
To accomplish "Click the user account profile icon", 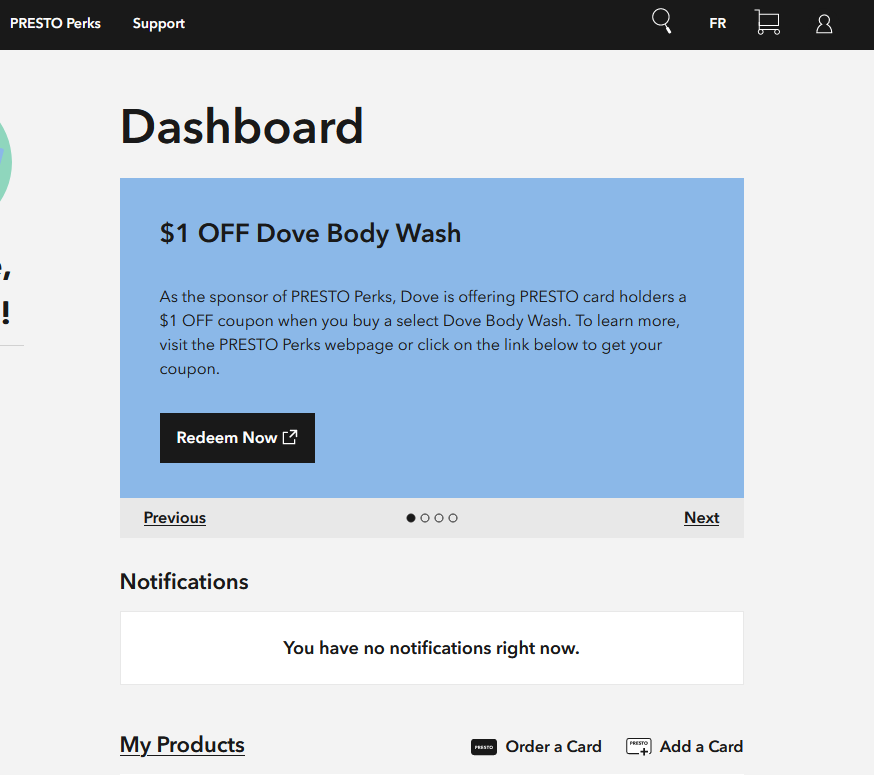I will [824, 24].
